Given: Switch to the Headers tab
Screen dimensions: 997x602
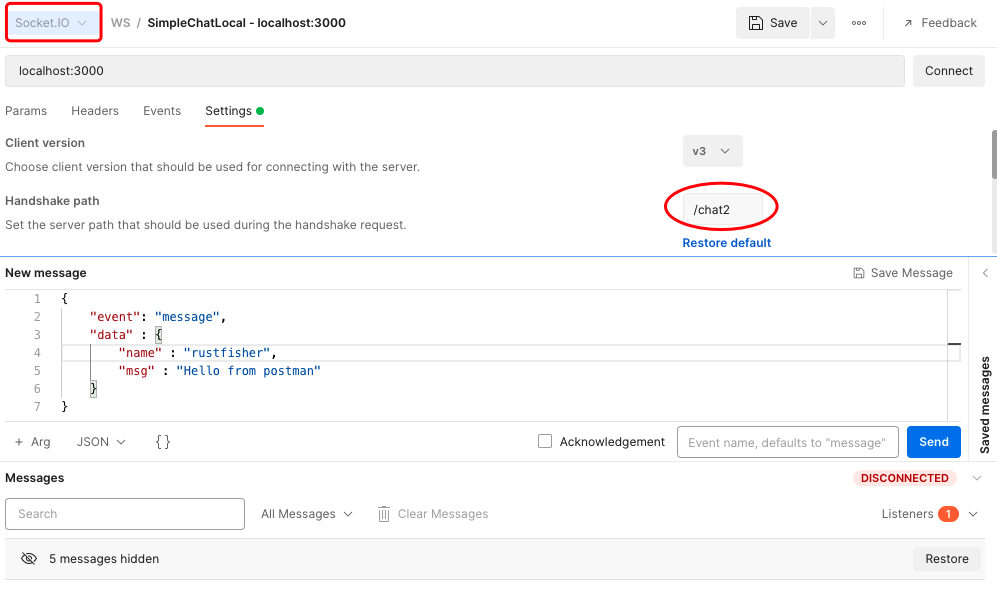Looking at the screenshot, I should pyautogui.click(x=95, y=111).
